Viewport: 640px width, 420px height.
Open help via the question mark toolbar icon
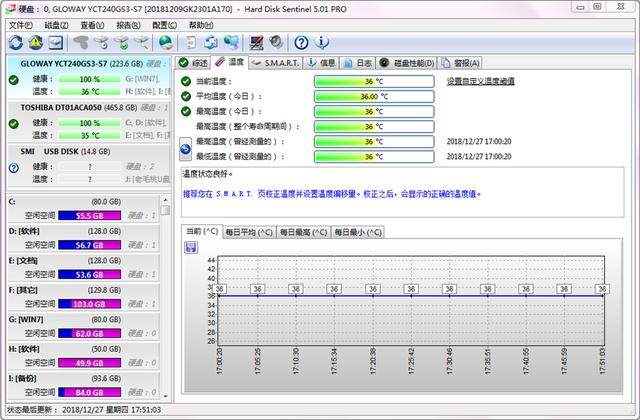(x=301, y=42)
